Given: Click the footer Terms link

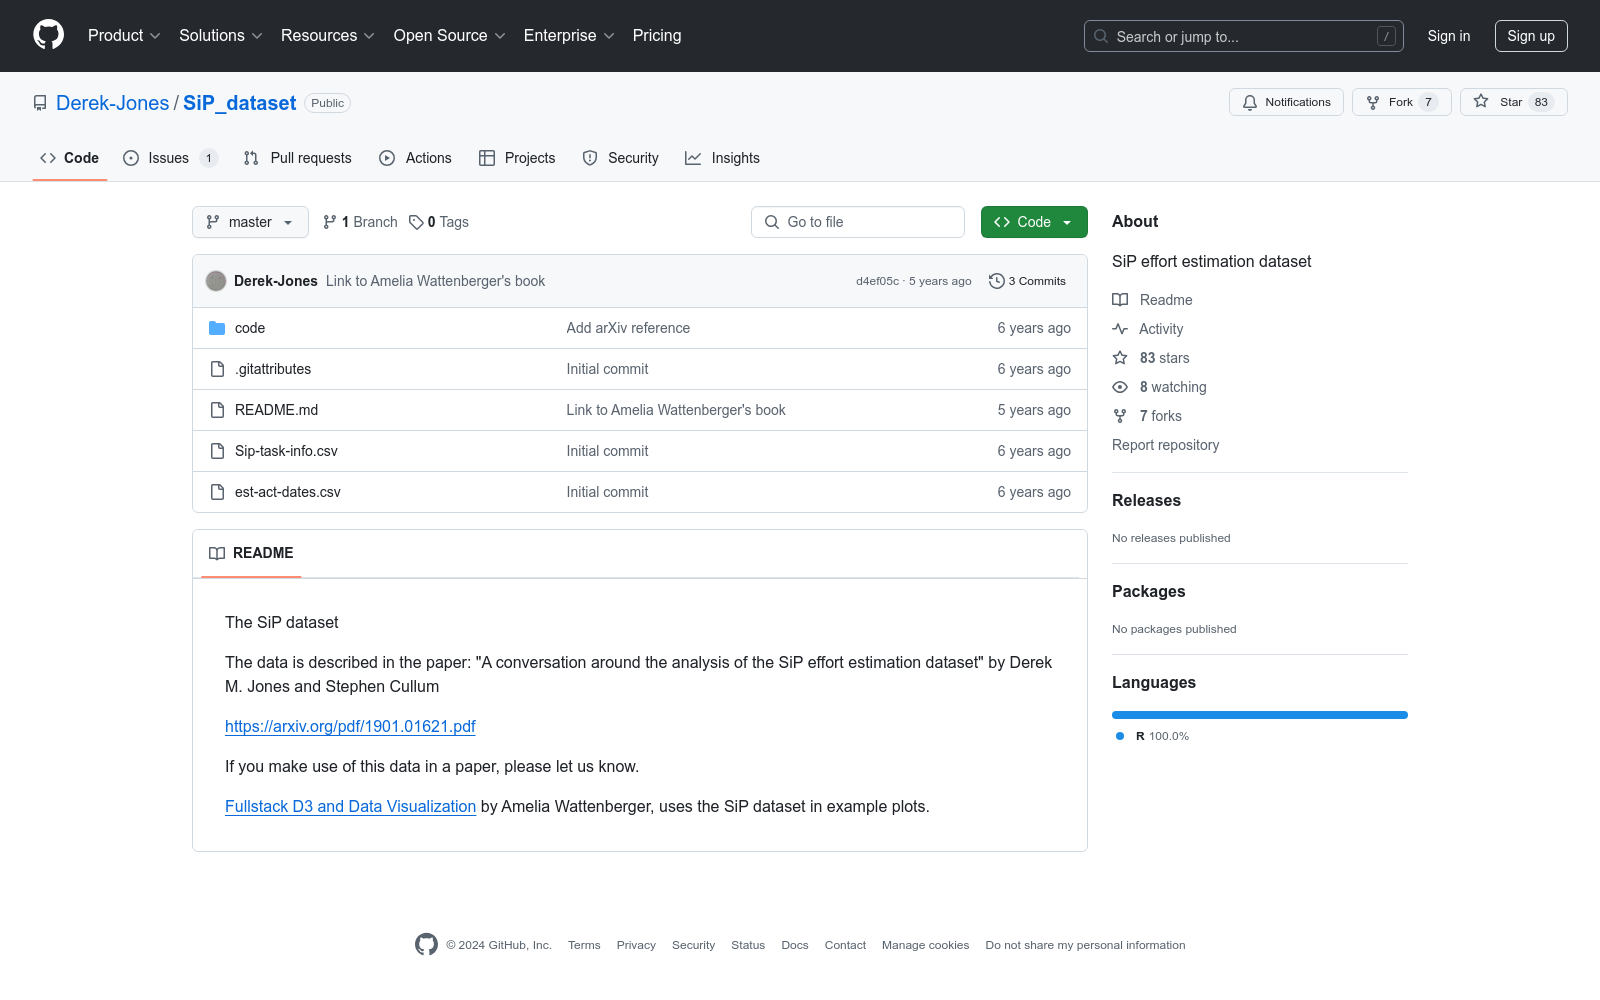Looking at the screenshot, I should click(x=584, y=945).
